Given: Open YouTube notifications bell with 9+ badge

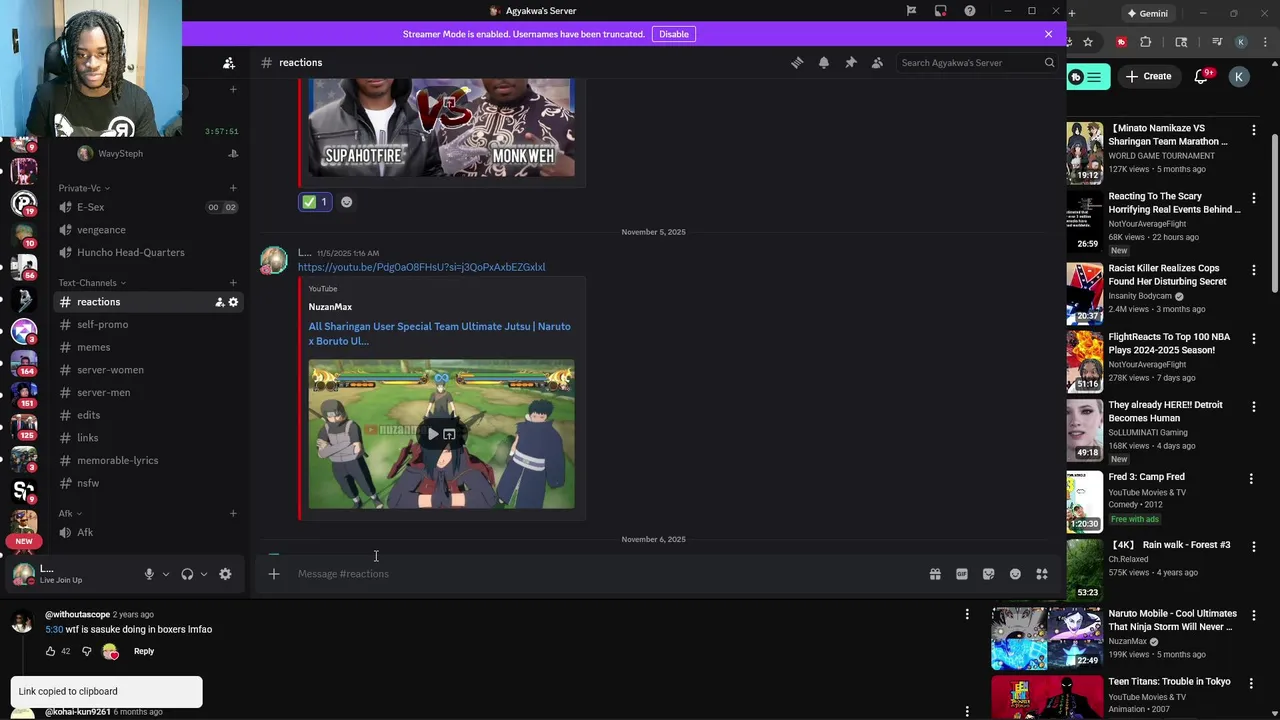Looking at the screenshot, I should click(x=1203, y=76).
